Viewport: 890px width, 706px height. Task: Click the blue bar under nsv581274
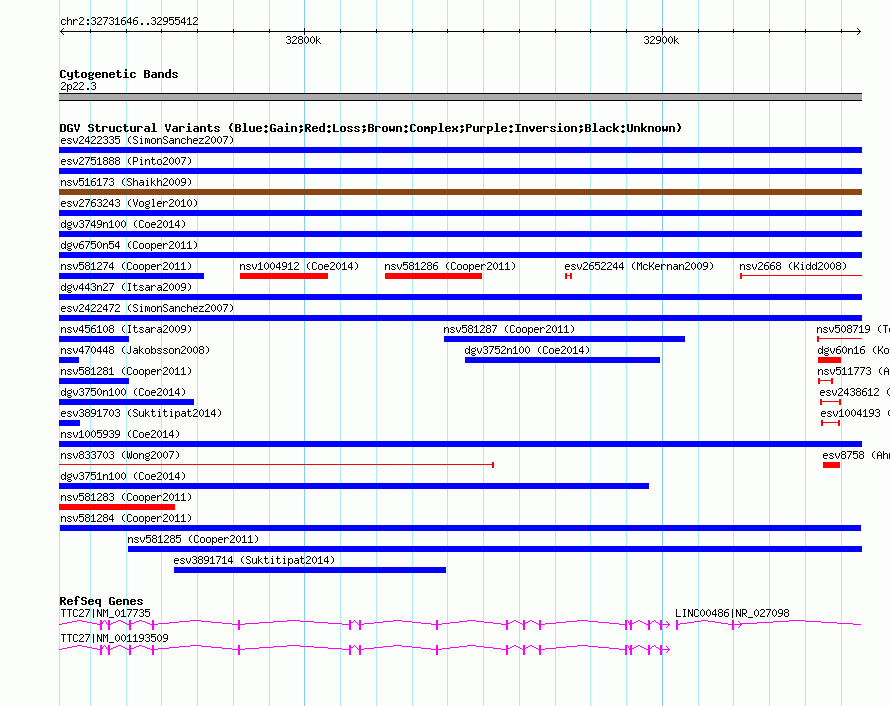pyautogui.click(x=131, y=276)
